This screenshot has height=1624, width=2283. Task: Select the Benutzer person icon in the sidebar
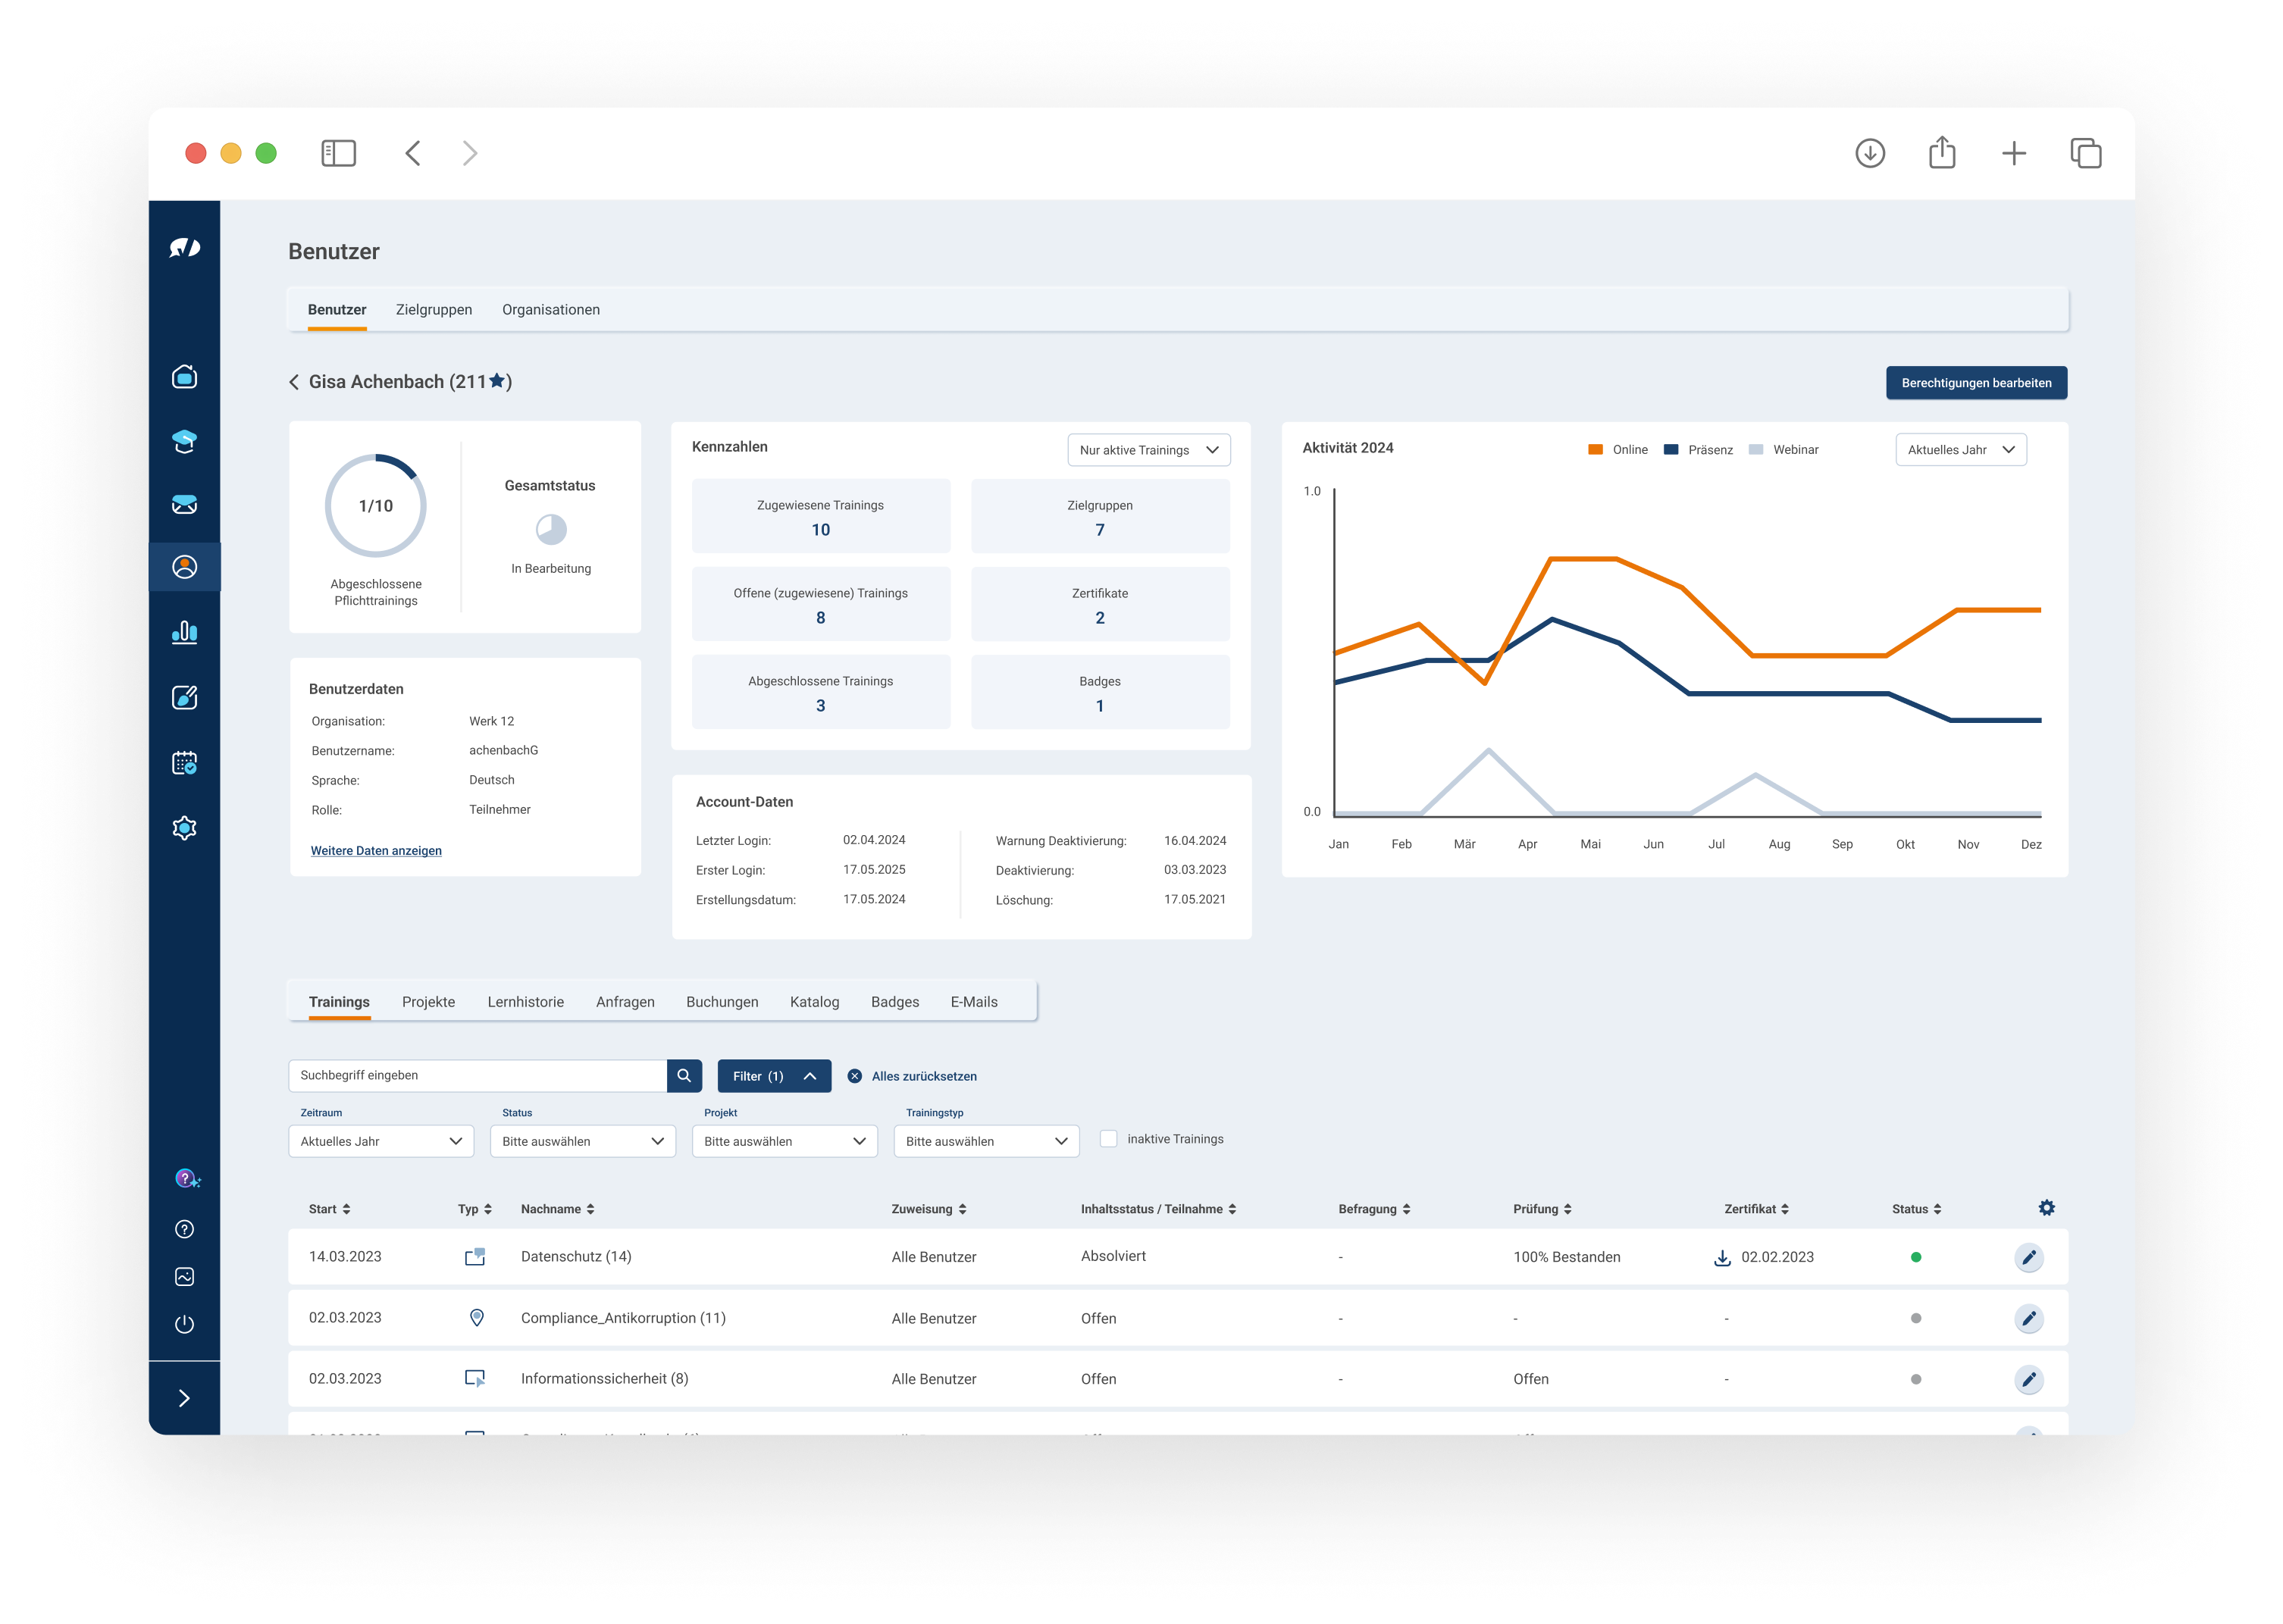[185, 567]
